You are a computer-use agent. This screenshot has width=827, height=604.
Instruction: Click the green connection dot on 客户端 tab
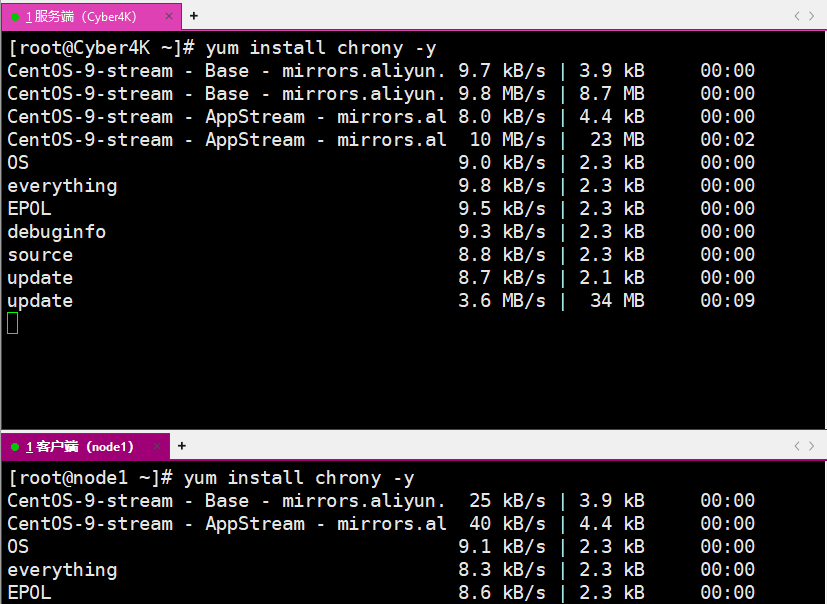coord(15,447)
